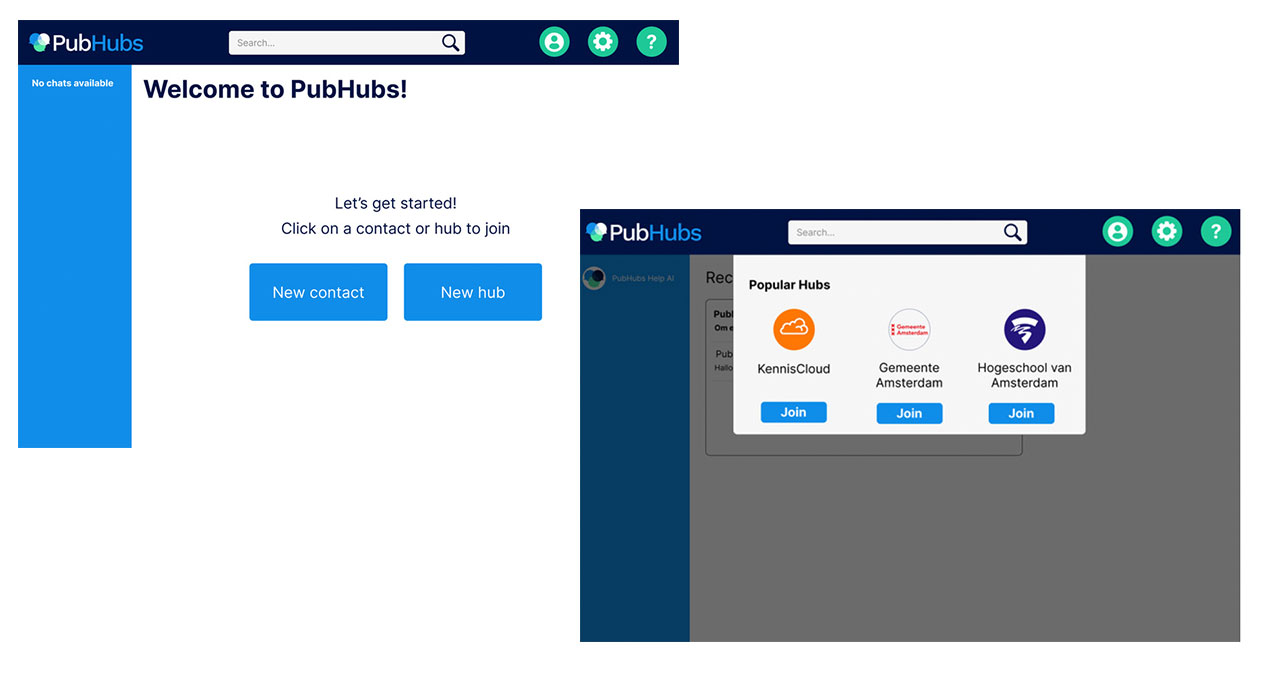The height and width of the screenshot is (692, 1261).
Task: Click the PubHubs logo in the Popular Hubs window
Action: click(x=644, y=233)
